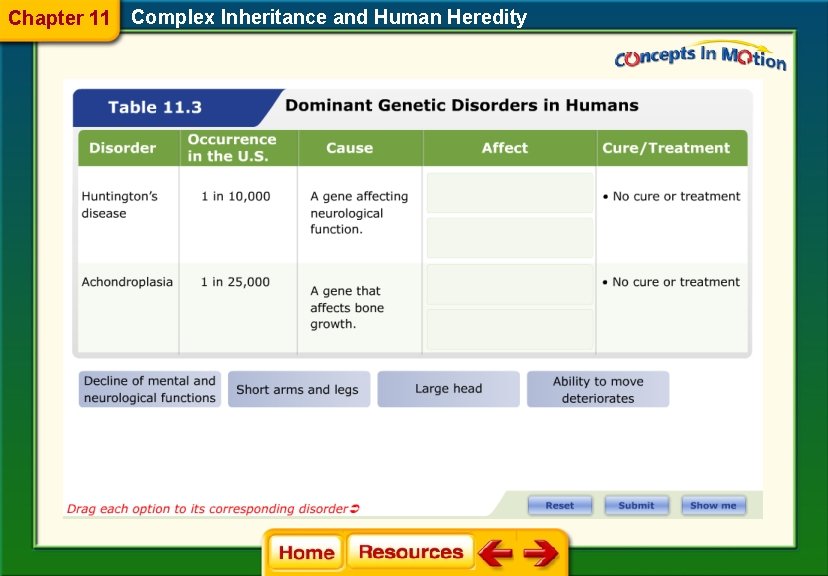Select the Decline of mental functions tile
Screen dimensions: 828x576
pyautogui.click(x=149, y=388)
